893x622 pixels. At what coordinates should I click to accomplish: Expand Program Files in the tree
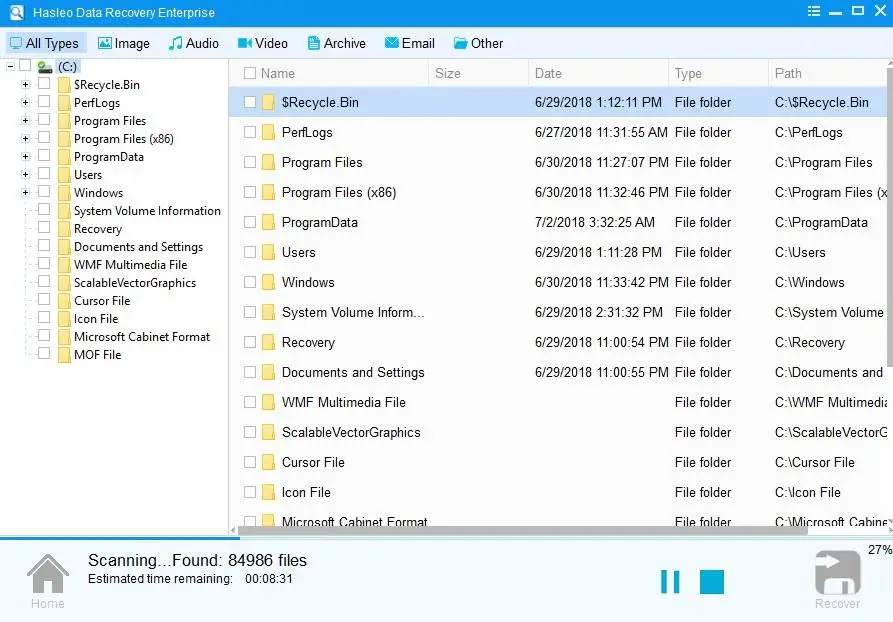point(25,121)
